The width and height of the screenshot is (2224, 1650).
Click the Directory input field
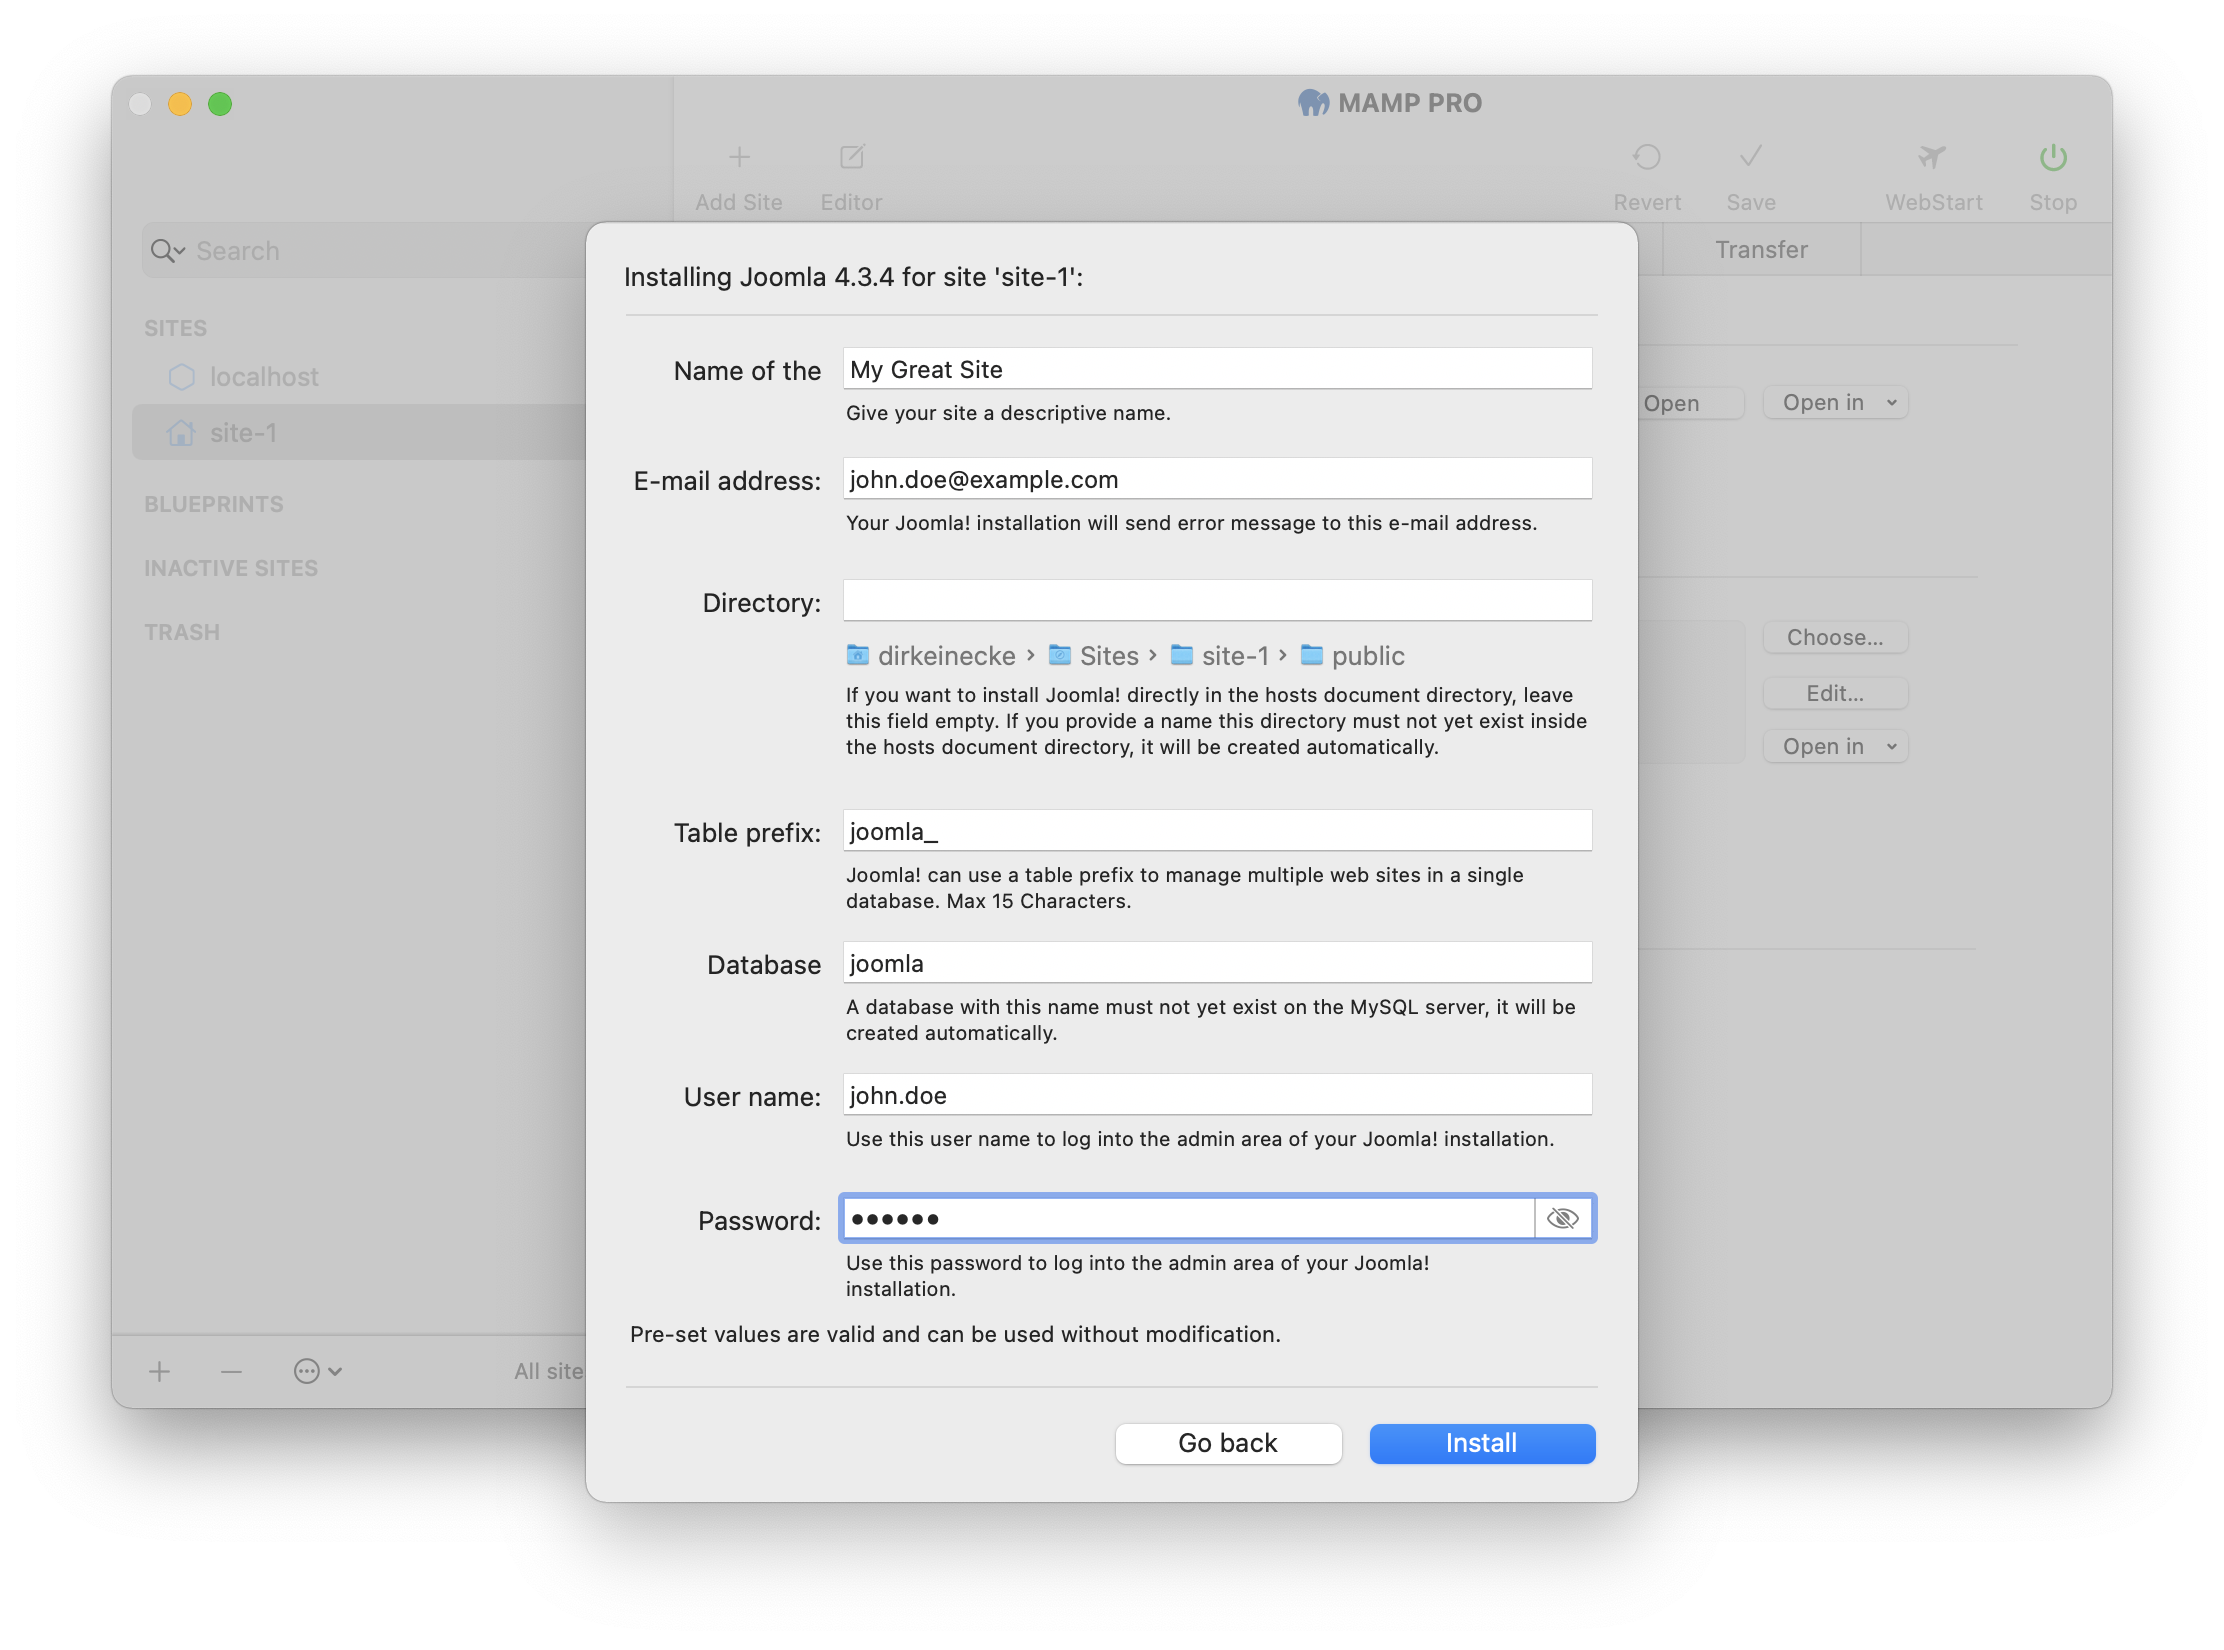coord(1213,601)
